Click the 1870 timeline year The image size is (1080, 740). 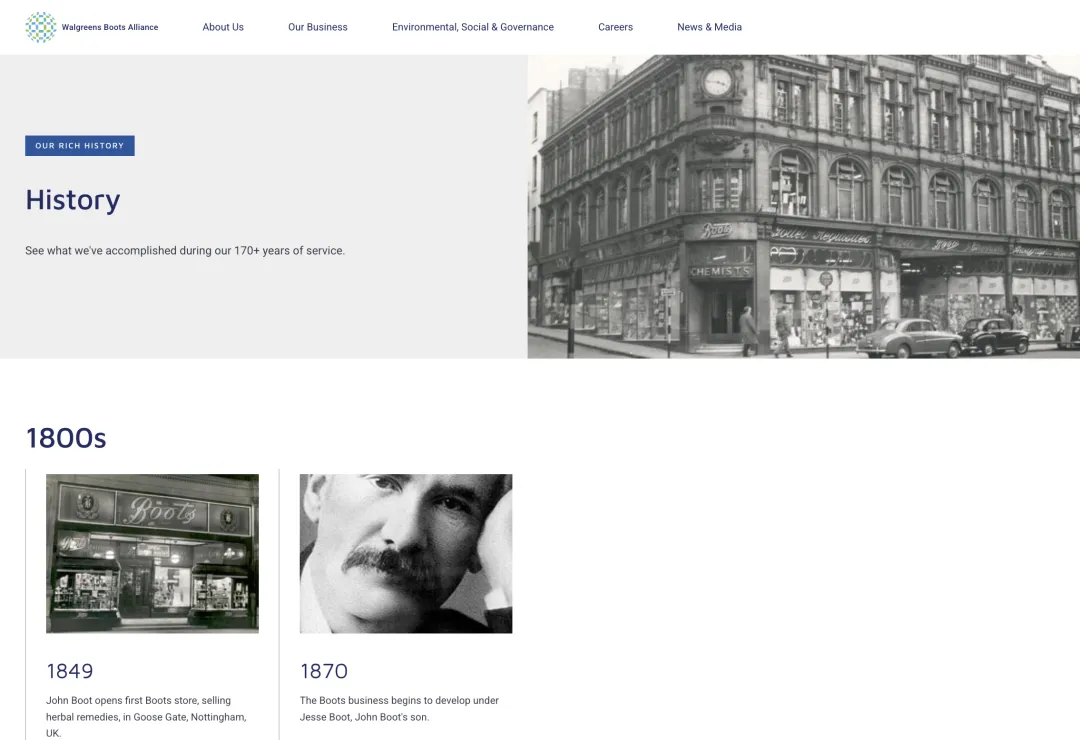(x=324, y=671)
